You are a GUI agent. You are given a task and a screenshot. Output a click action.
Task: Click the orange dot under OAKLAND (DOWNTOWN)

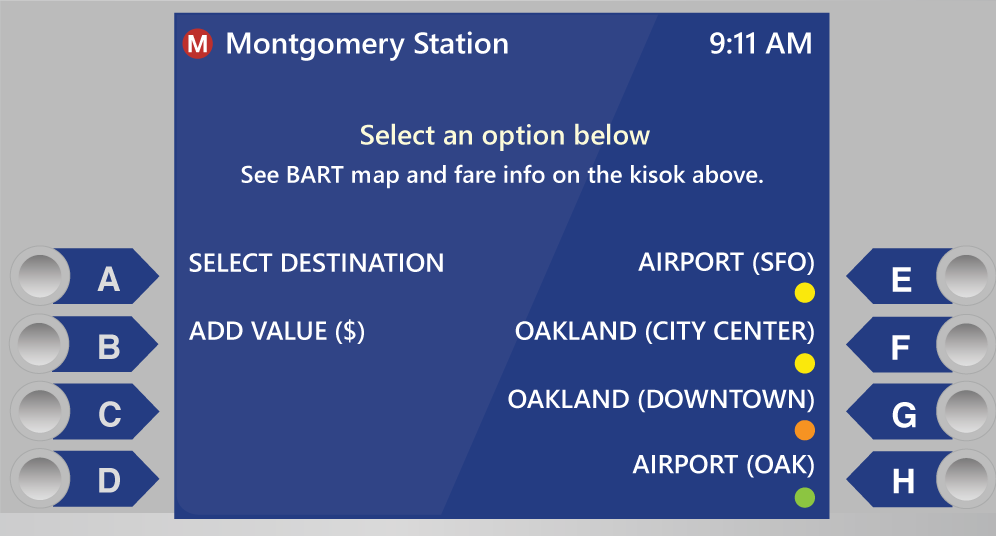coord(805,430)
